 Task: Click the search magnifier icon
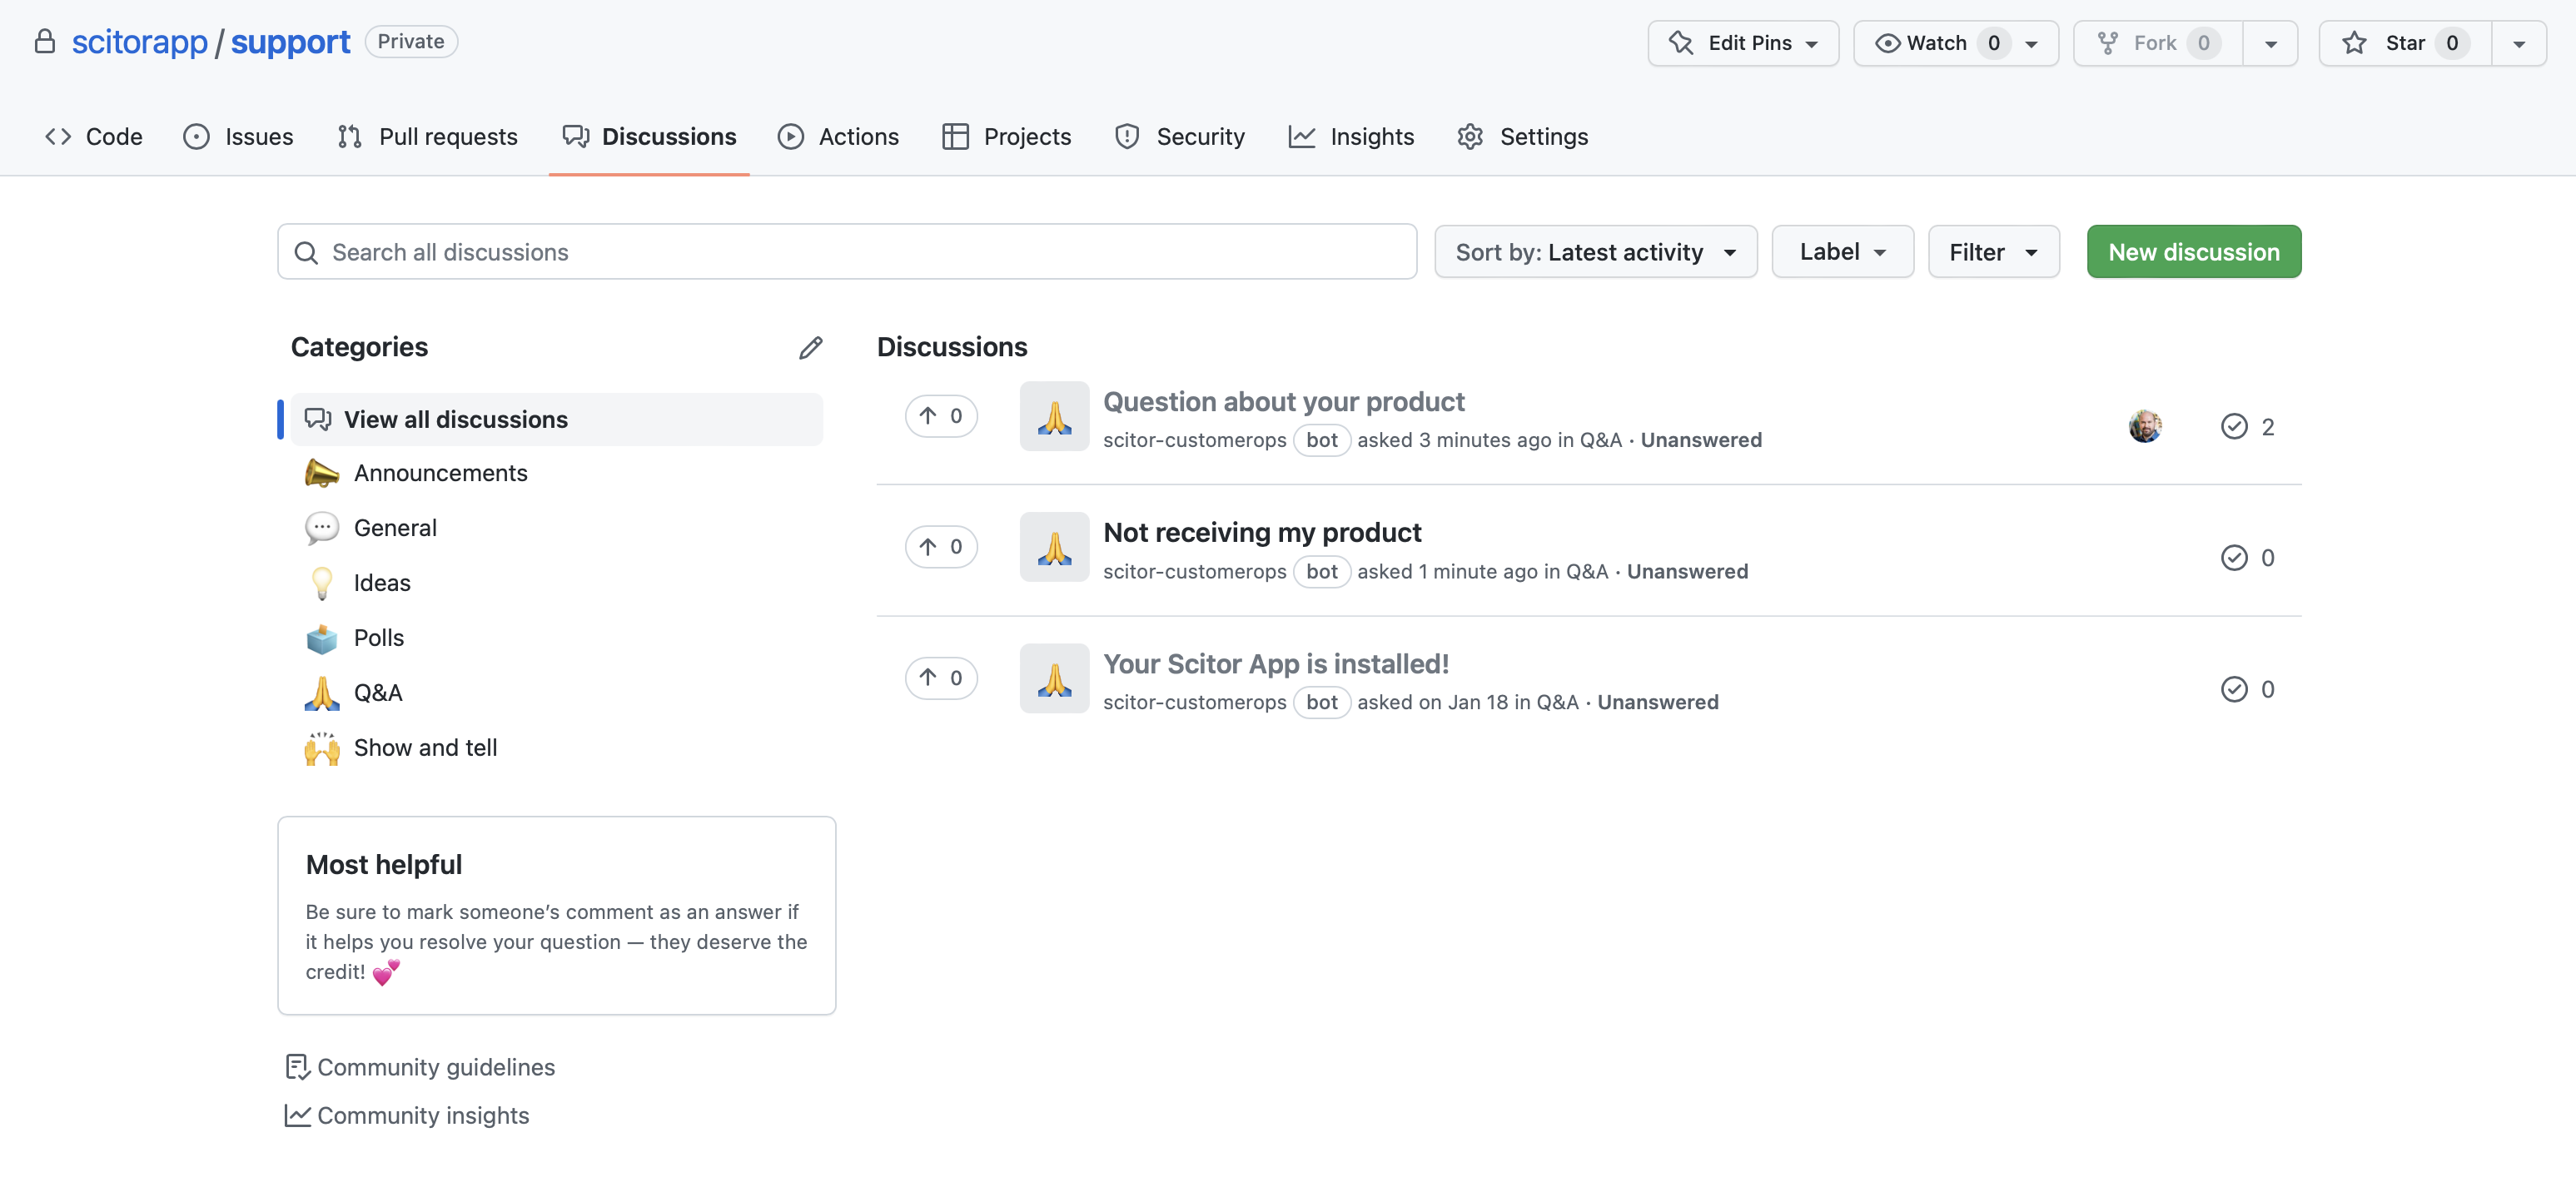pos(306,252)
